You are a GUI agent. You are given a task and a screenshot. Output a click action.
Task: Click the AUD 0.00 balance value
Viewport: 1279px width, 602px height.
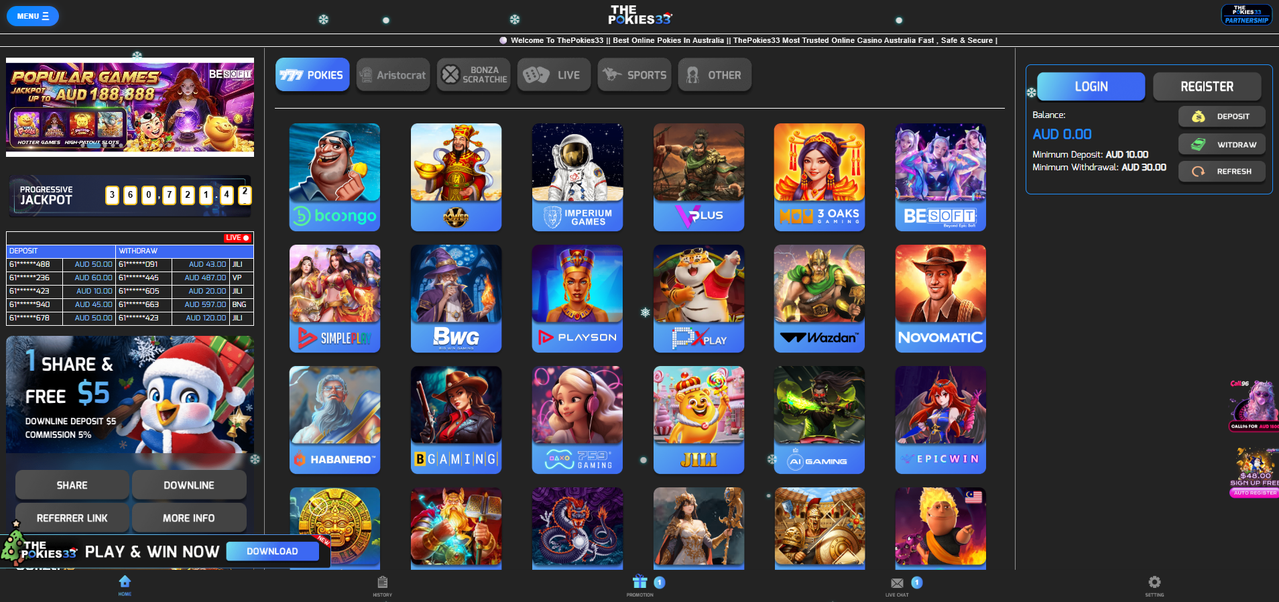[1062, 134]
